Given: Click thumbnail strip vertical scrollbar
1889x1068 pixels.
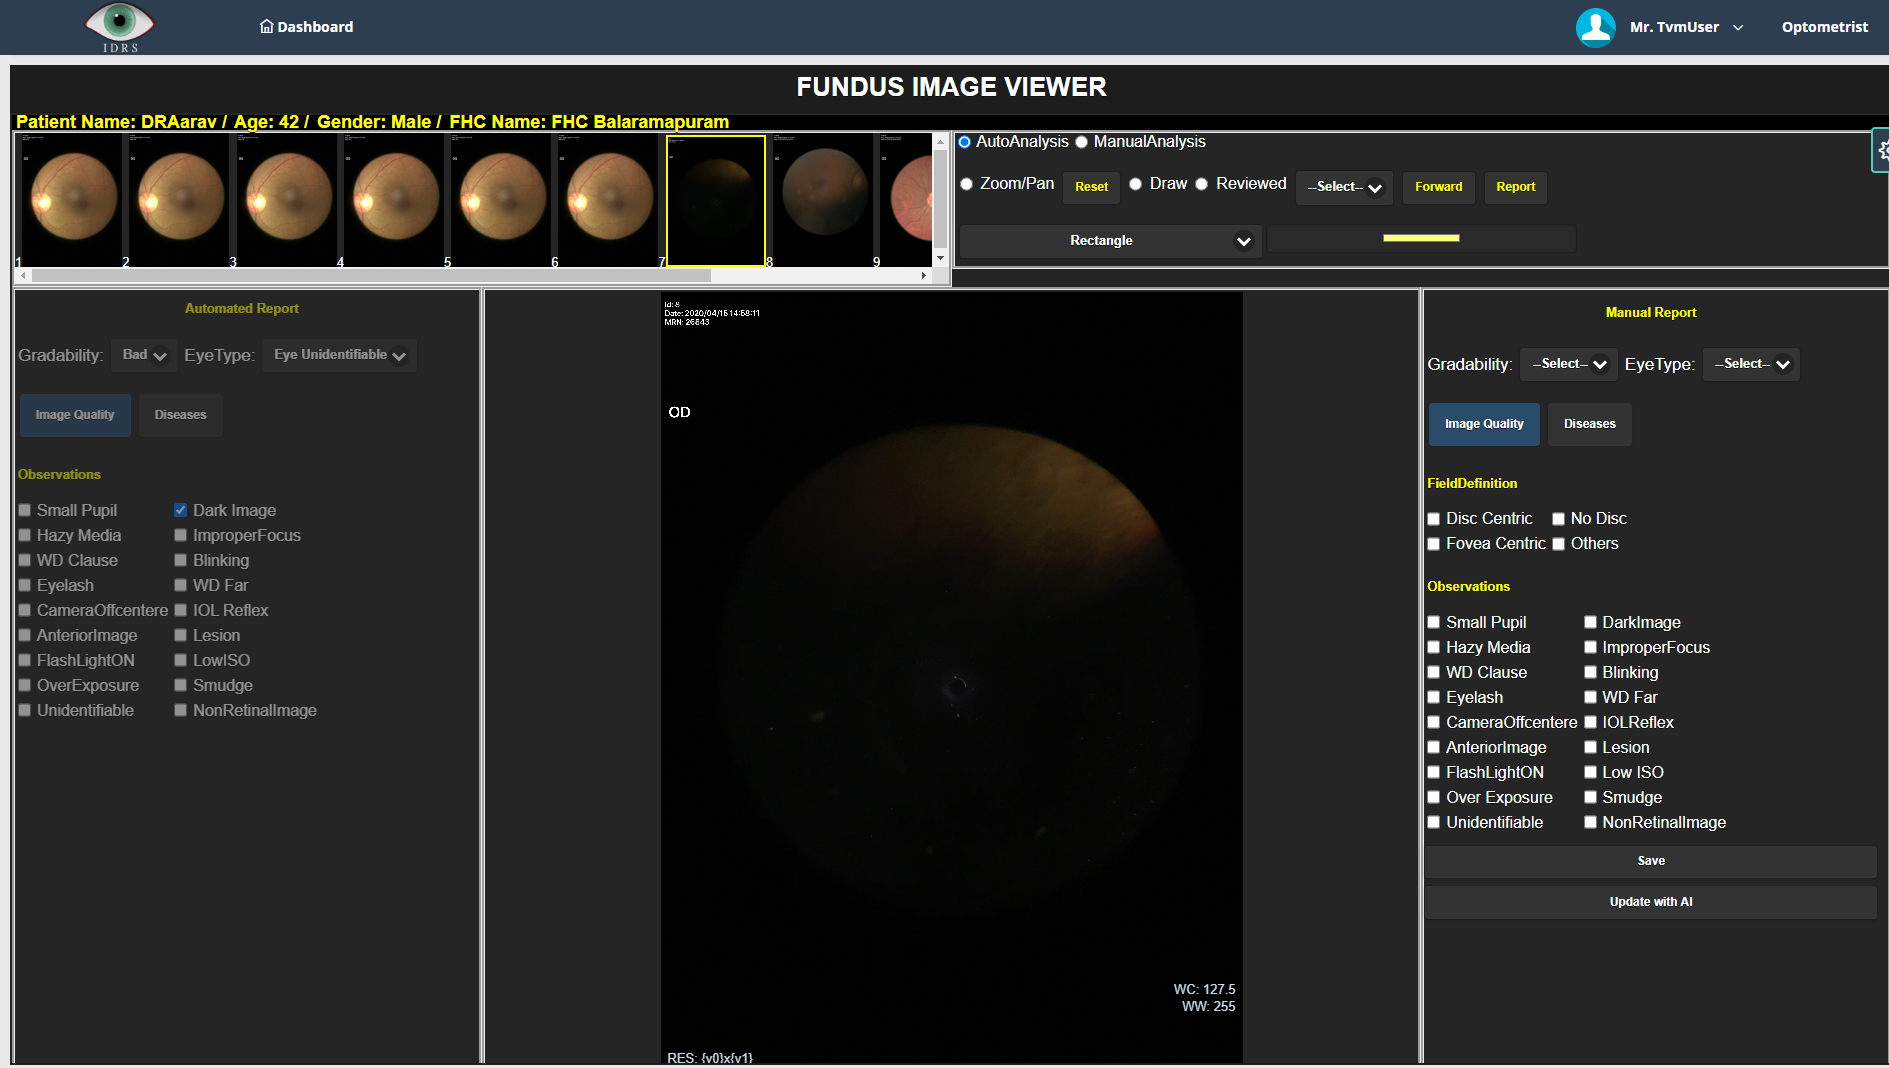Looking at the screenshot, I should 940,198.
